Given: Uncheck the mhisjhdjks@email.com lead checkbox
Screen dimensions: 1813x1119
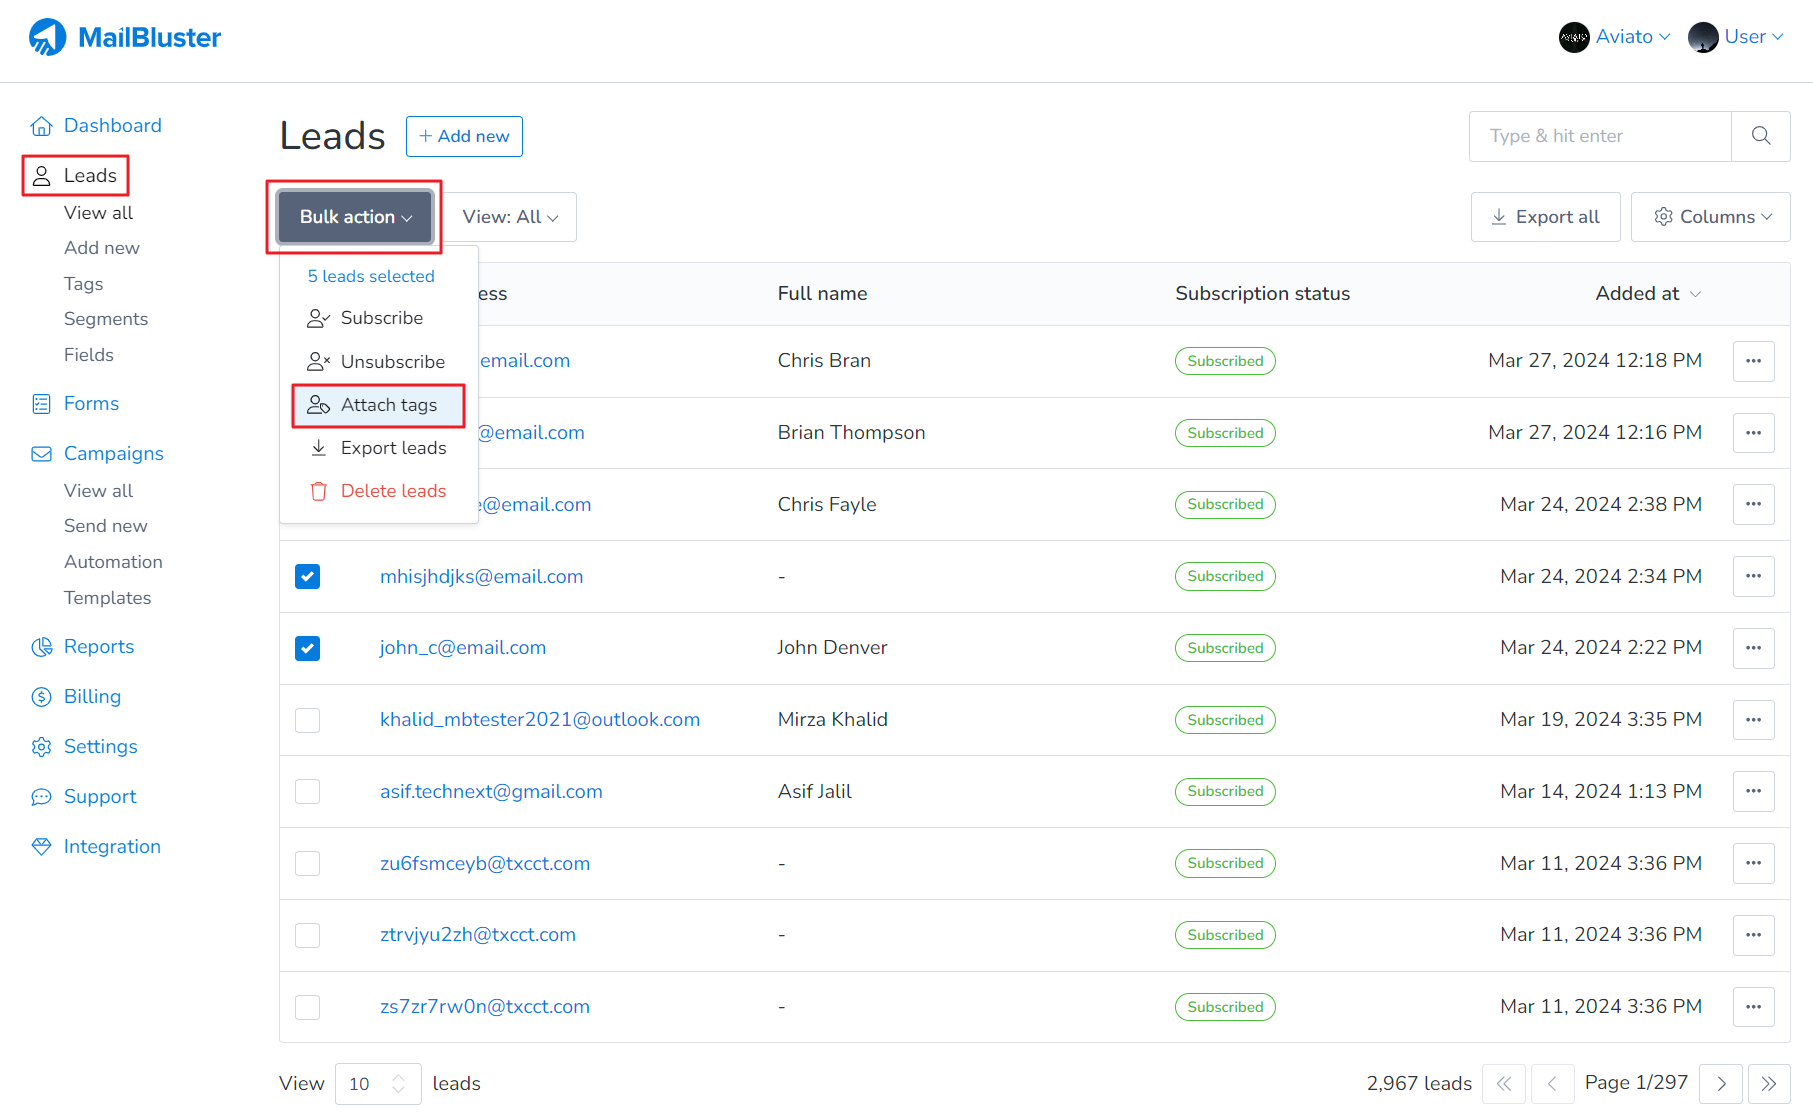Looking at the screenshot, I should point(308,577).
